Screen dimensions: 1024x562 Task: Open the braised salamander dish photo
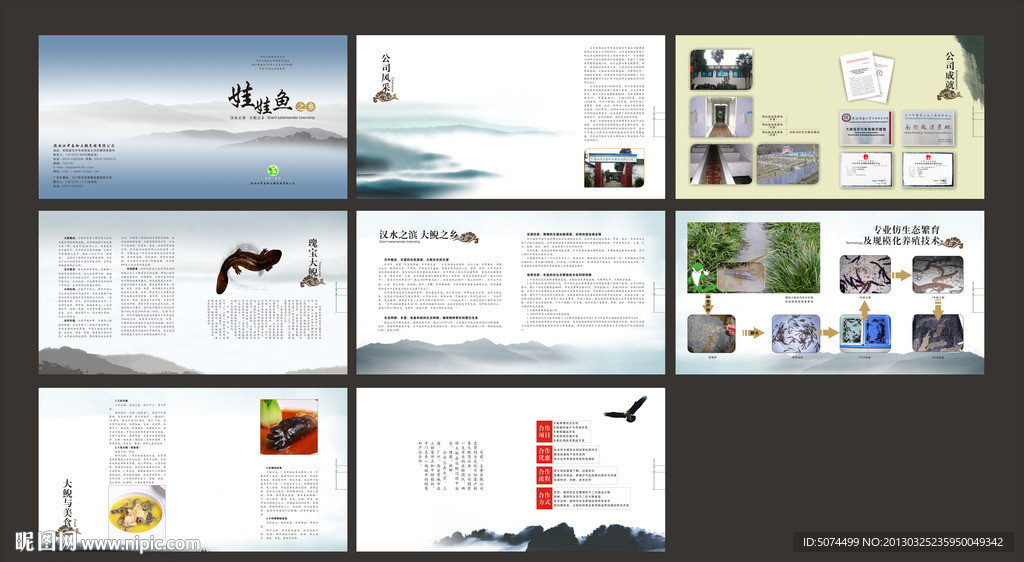pyautogui.click(x=289, y=427)
